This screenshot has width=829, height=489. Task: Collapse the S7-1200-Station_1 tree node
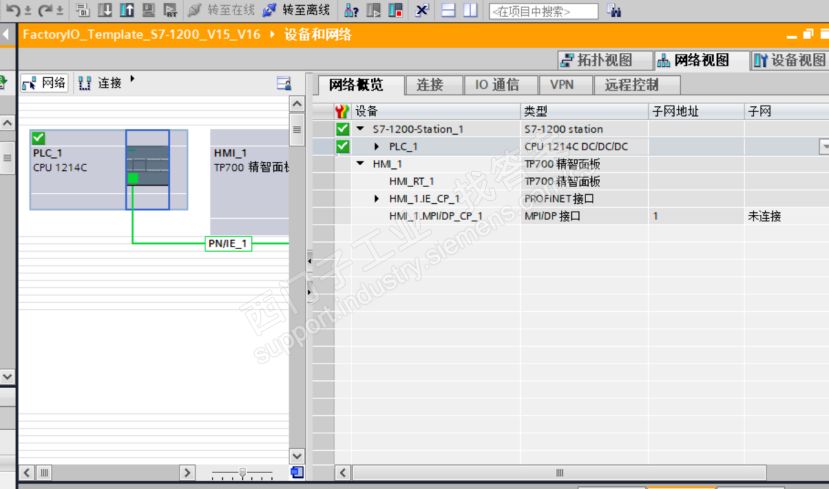pyautogui.click(x=361, y=128)
